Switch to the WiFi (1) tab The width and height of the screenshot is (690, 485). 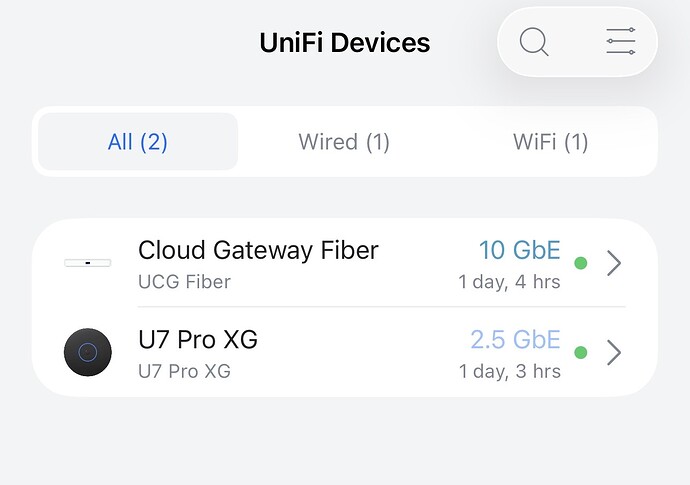pyautogui.click(x=551, y=142)
